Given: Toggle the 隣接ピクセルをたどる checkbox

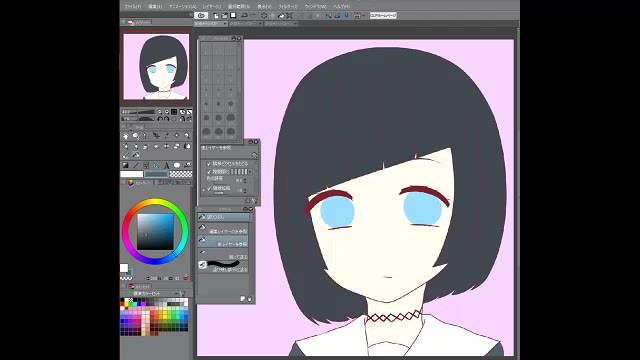Looking at the screenshot, I should pyautogui.click(x=209, y=164).
